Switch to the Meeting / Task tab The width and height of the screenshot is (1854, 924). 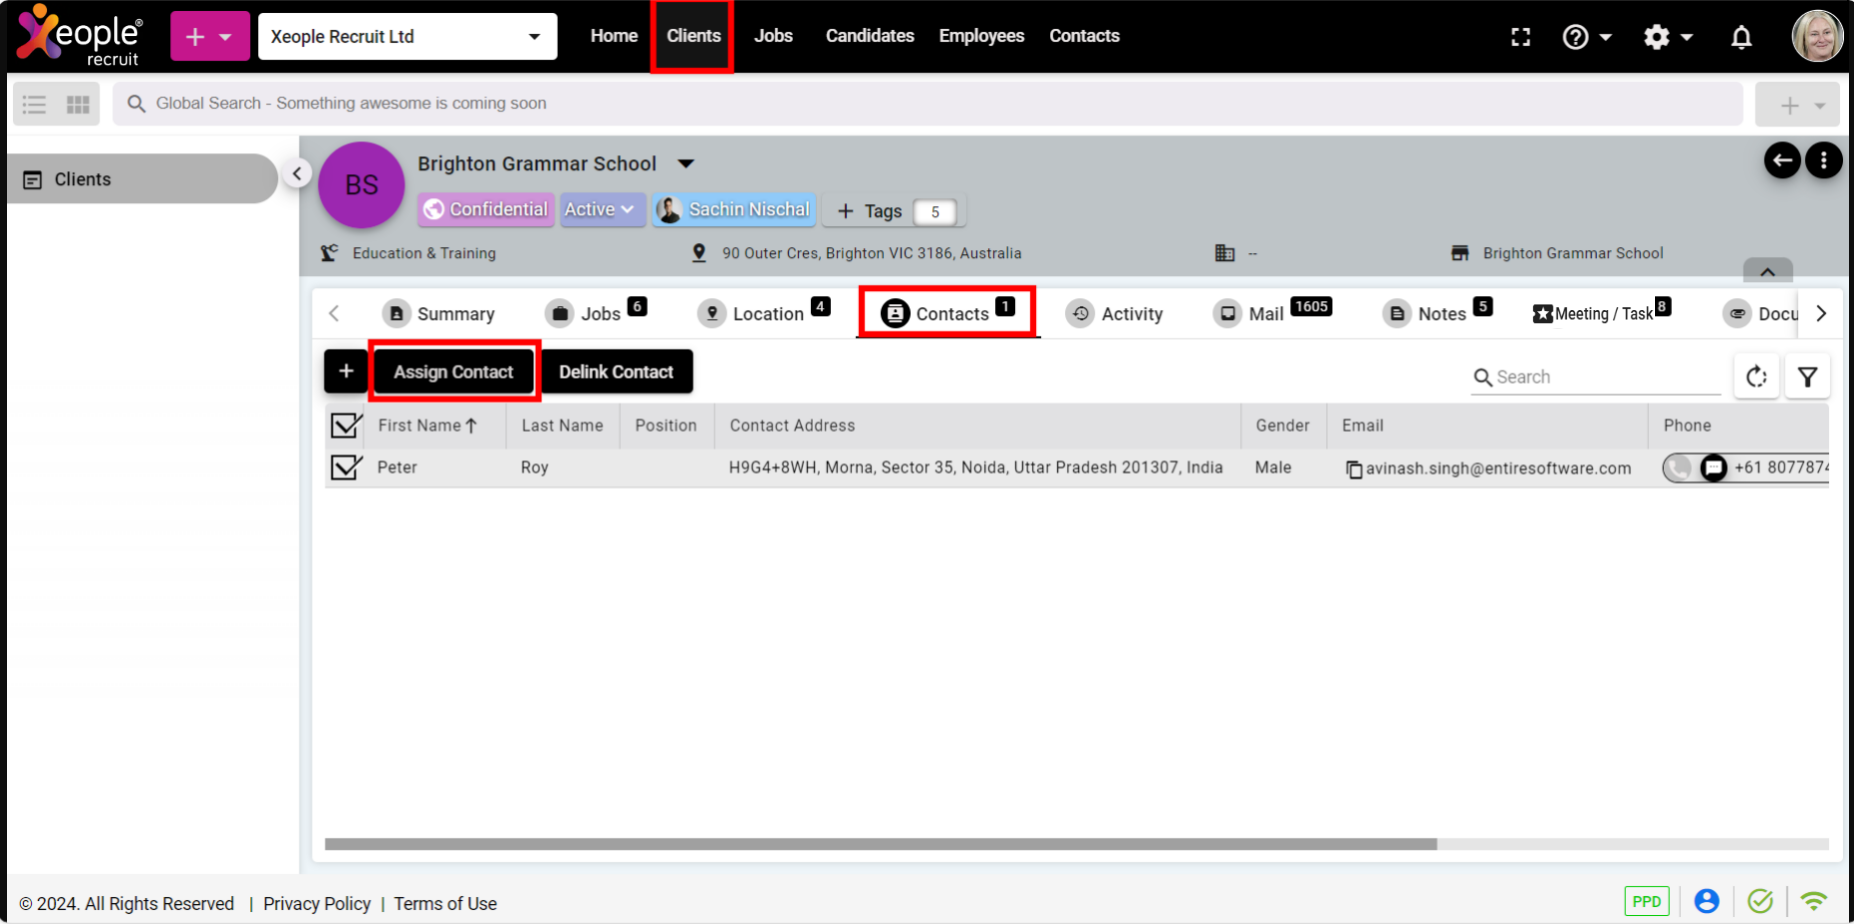(1602, 313)
